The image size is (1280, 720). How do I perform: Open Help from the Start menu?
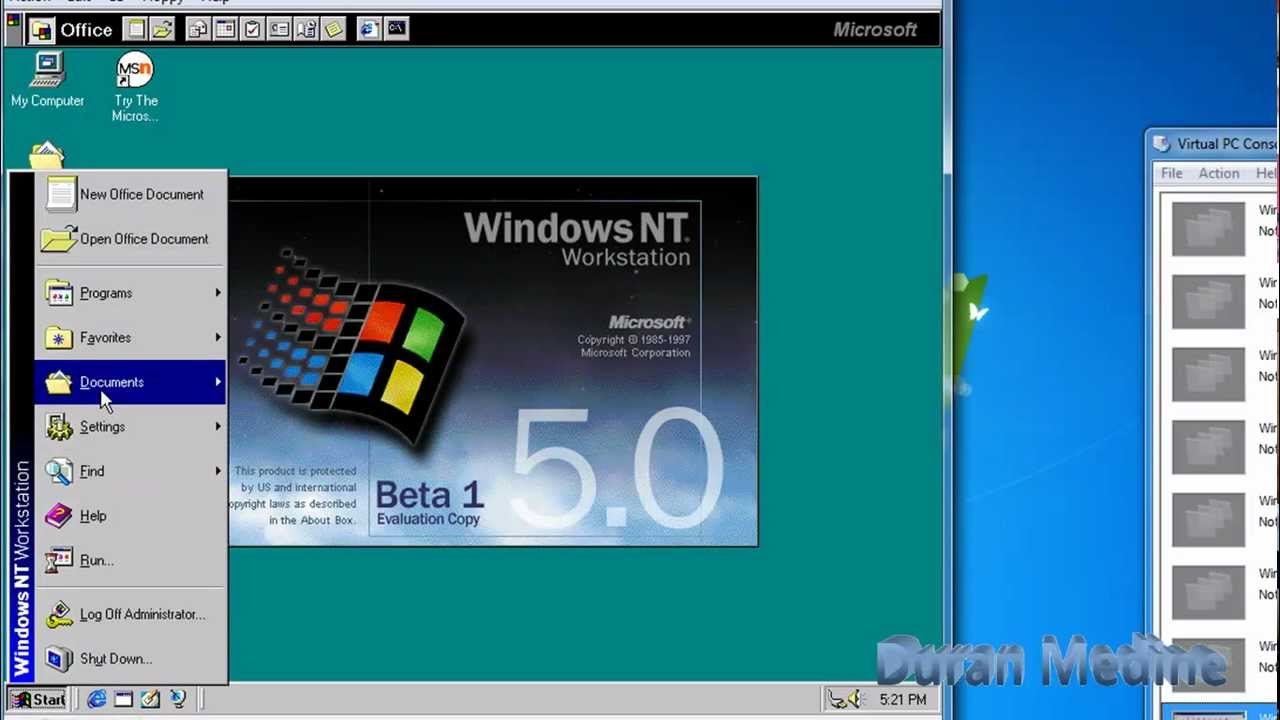coord(131,516)
